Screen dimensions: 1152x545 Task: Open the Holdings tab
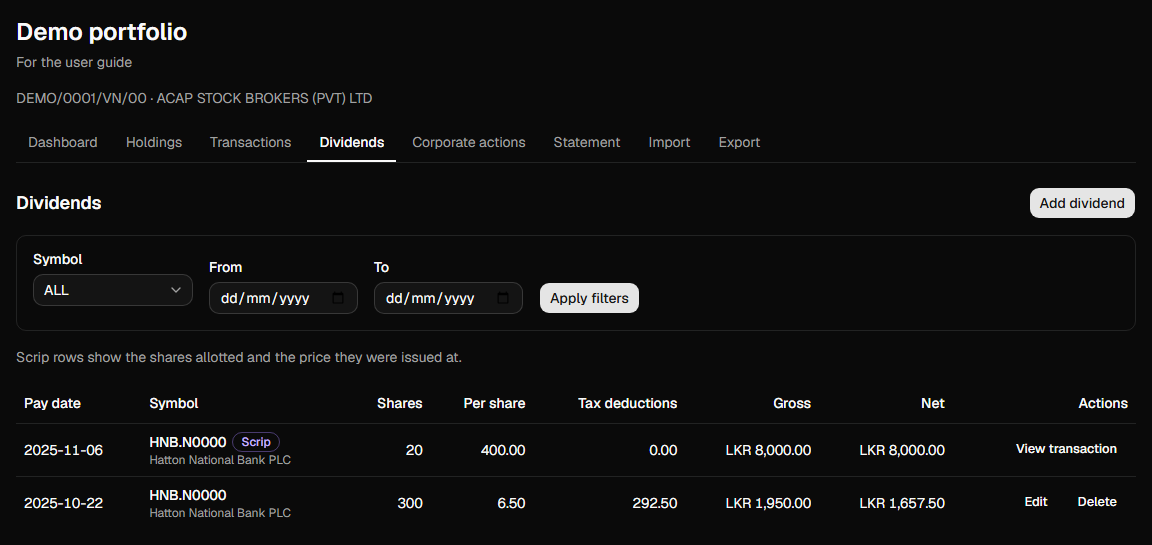click(x=154, y=142)
